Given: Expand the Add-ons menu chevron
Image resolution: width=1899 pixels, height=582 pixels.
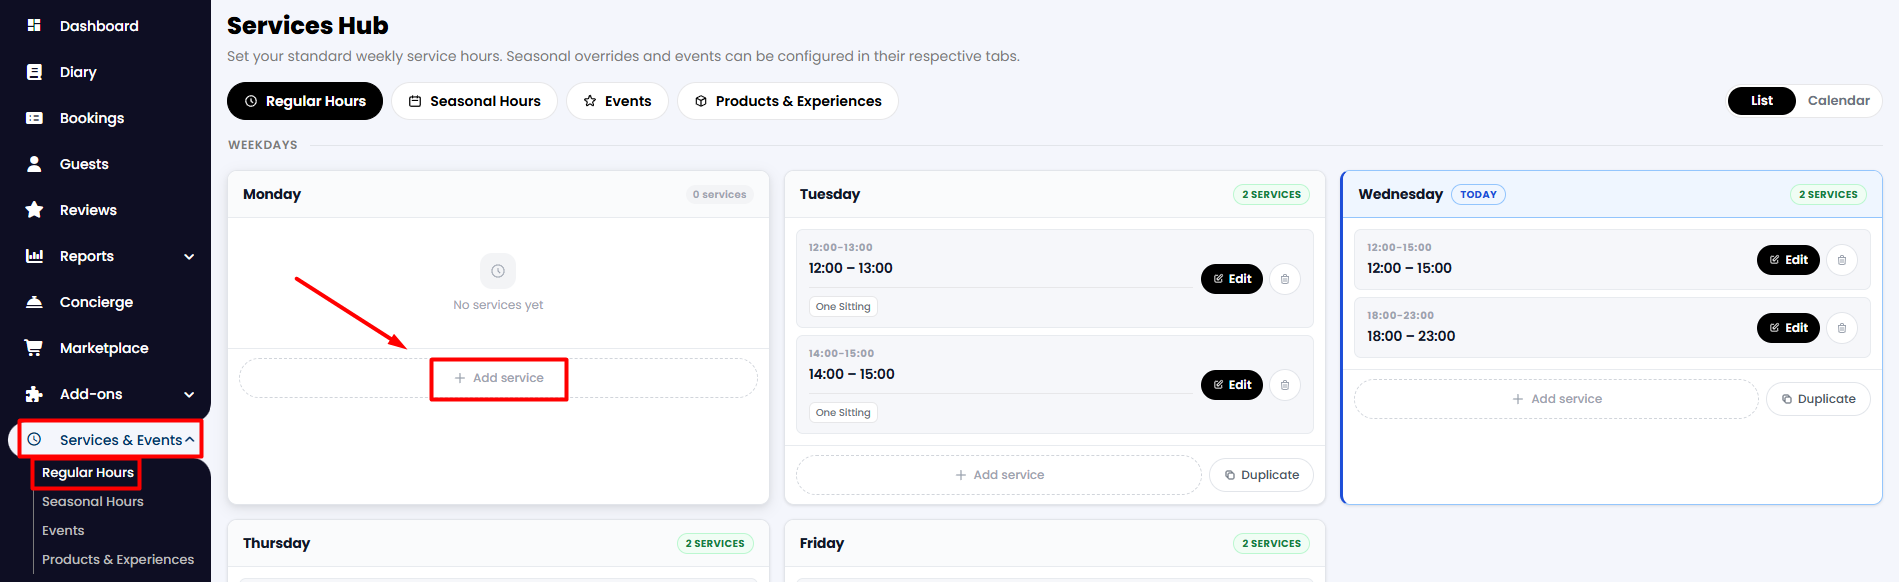Looking at the screenshot, I should pos(189,395).
